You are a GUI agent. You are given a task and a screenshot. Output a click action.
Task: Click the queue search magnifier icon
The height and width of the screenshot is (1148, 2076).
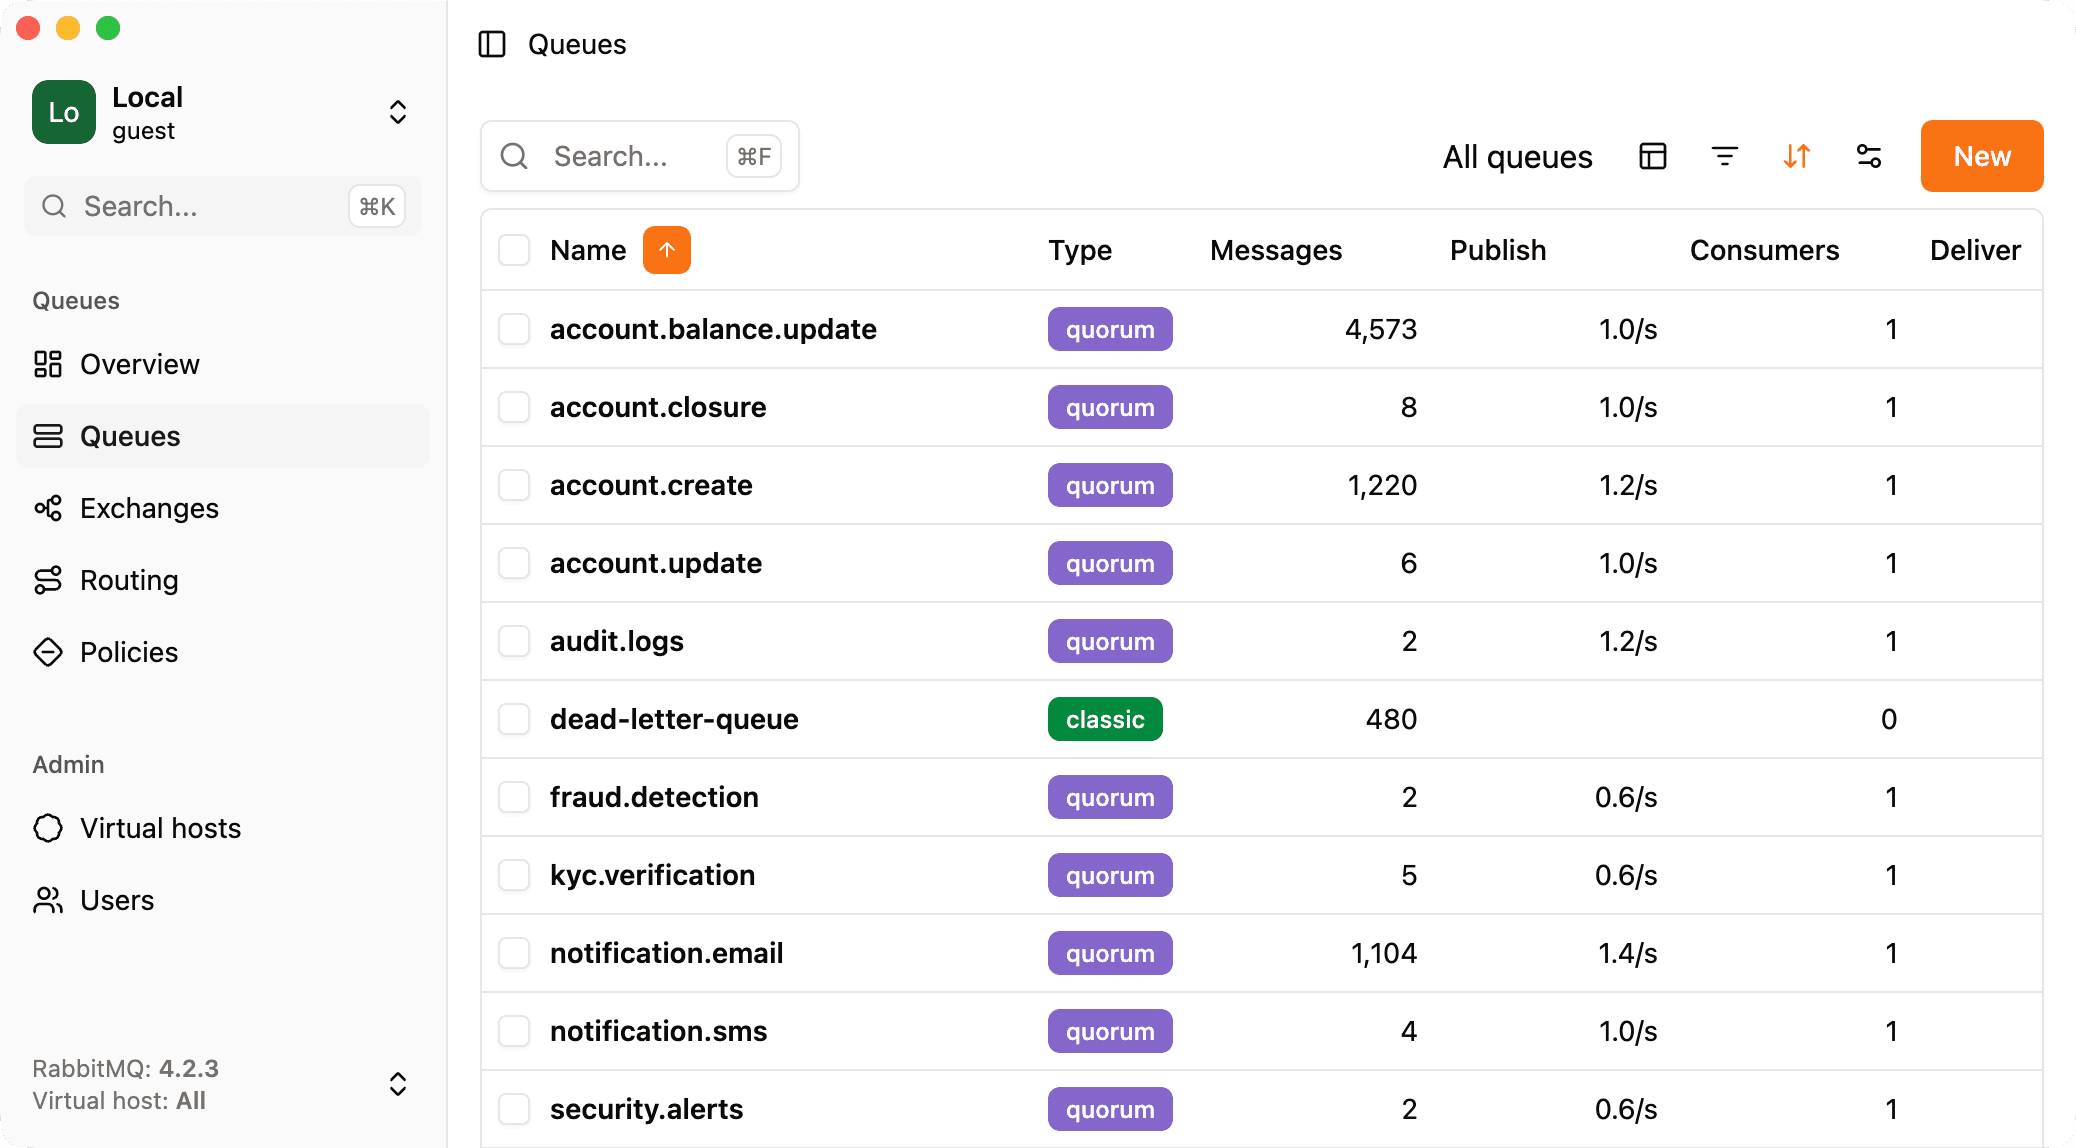[x=514, y=156]
